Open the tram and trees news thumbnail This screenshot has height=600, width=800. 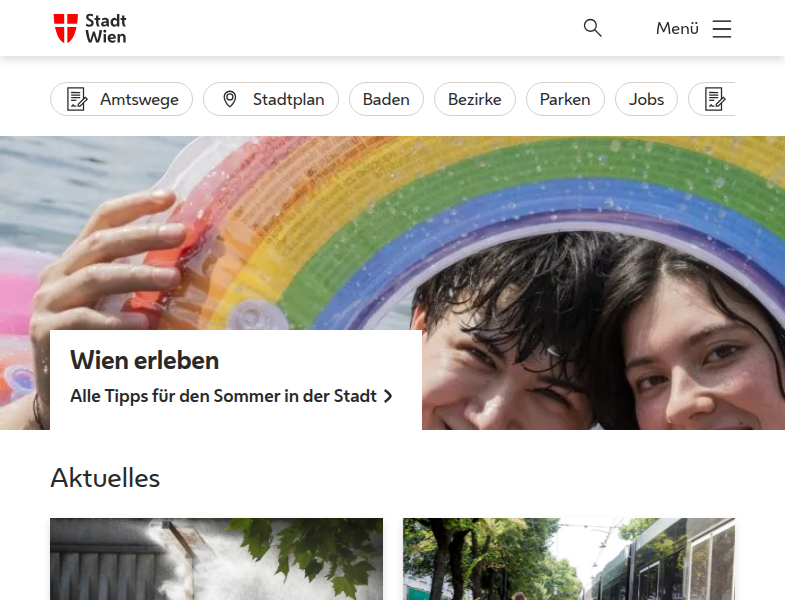pos(569,559)
